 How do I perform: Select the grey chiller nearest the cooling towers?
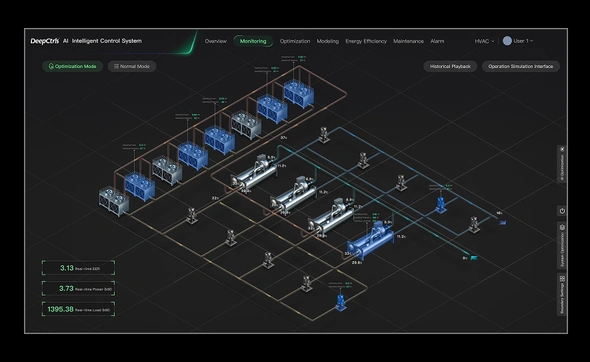(253, 172)
